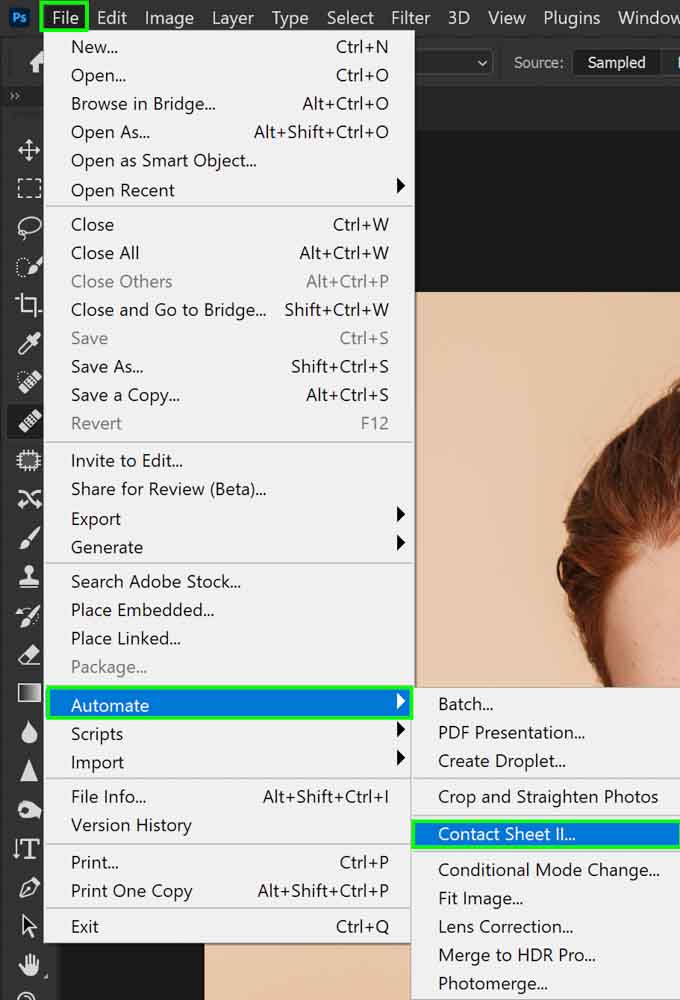Pick the Lasso tool
Viewport: 680px width, 1000px height.
pos(28,228)
